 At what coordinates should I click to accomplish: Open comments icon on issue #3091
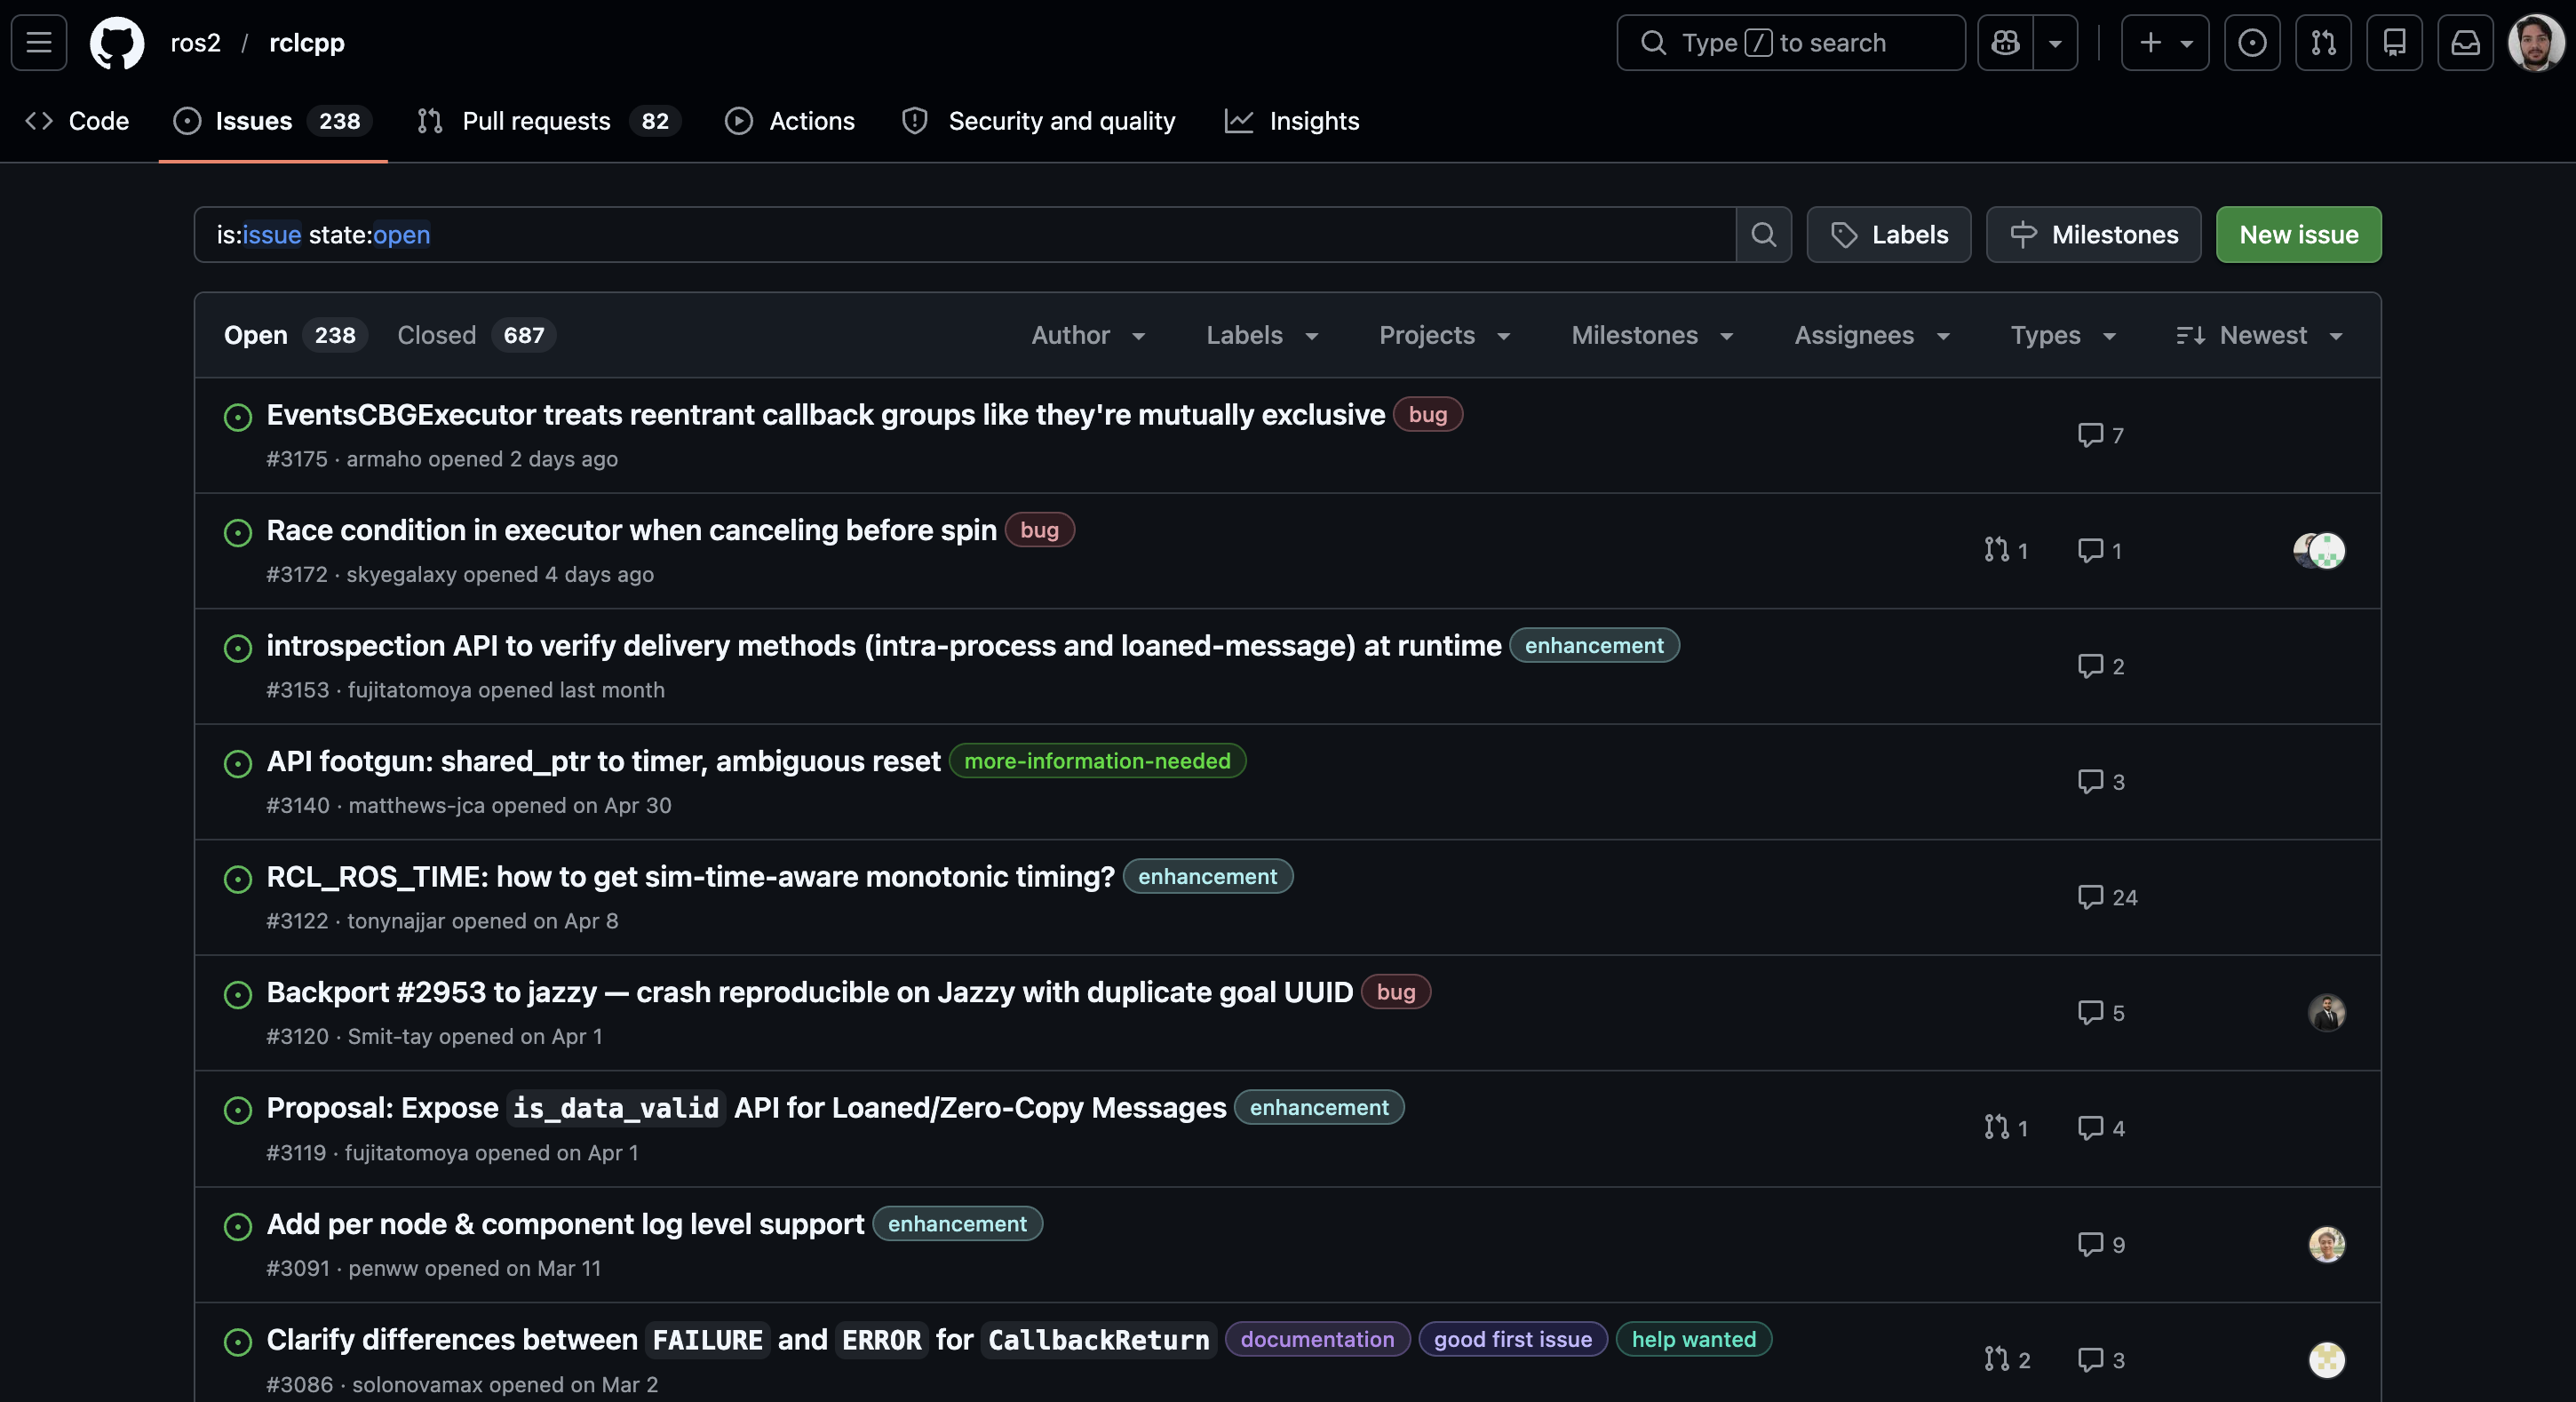(2101, 1245)
